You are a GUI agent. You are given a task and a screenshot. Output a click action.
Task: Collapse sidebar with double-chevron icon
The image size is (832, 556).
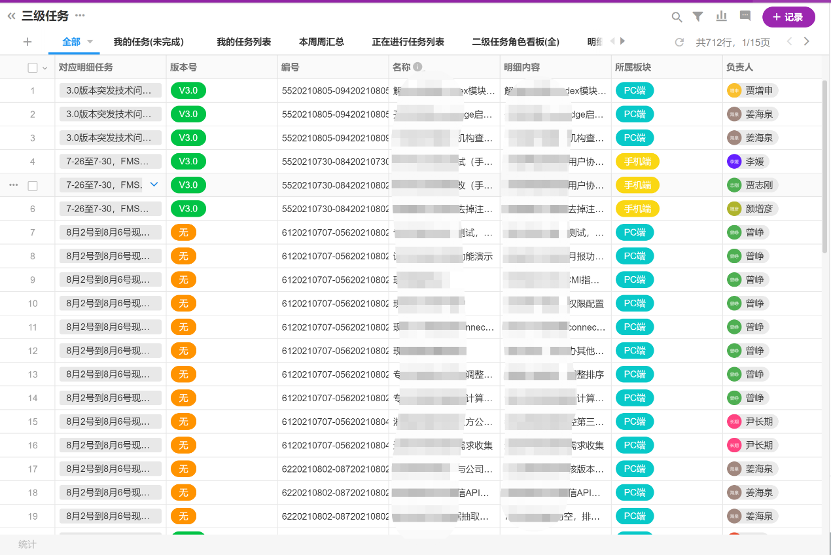click(12, 16)
